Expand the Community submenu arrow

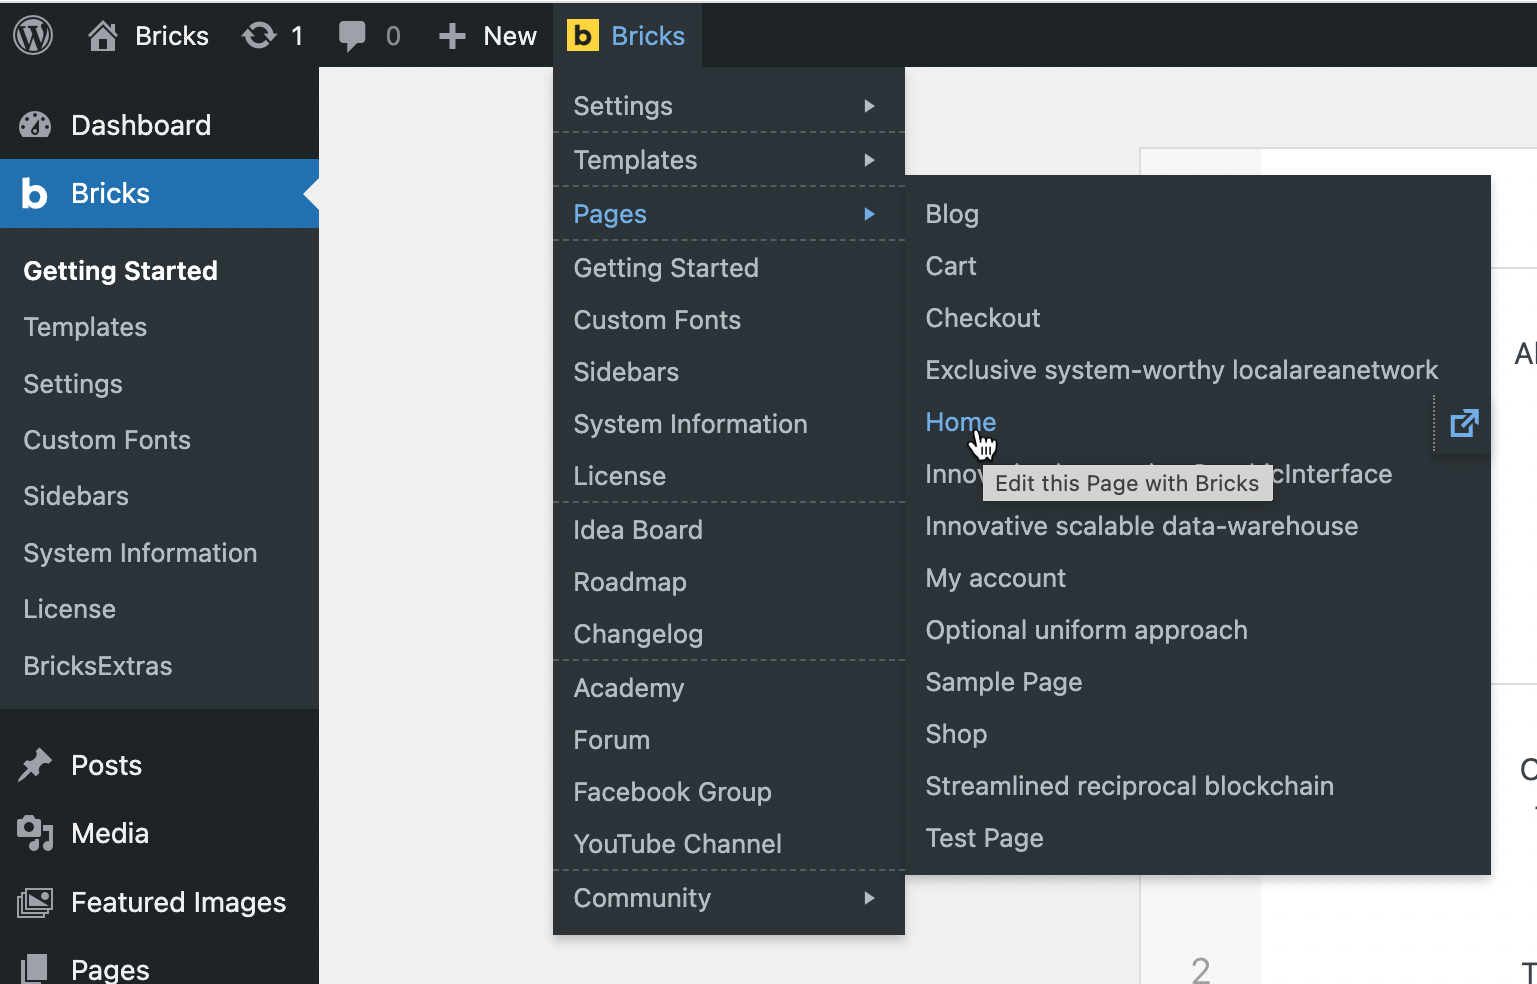[869, 898]
